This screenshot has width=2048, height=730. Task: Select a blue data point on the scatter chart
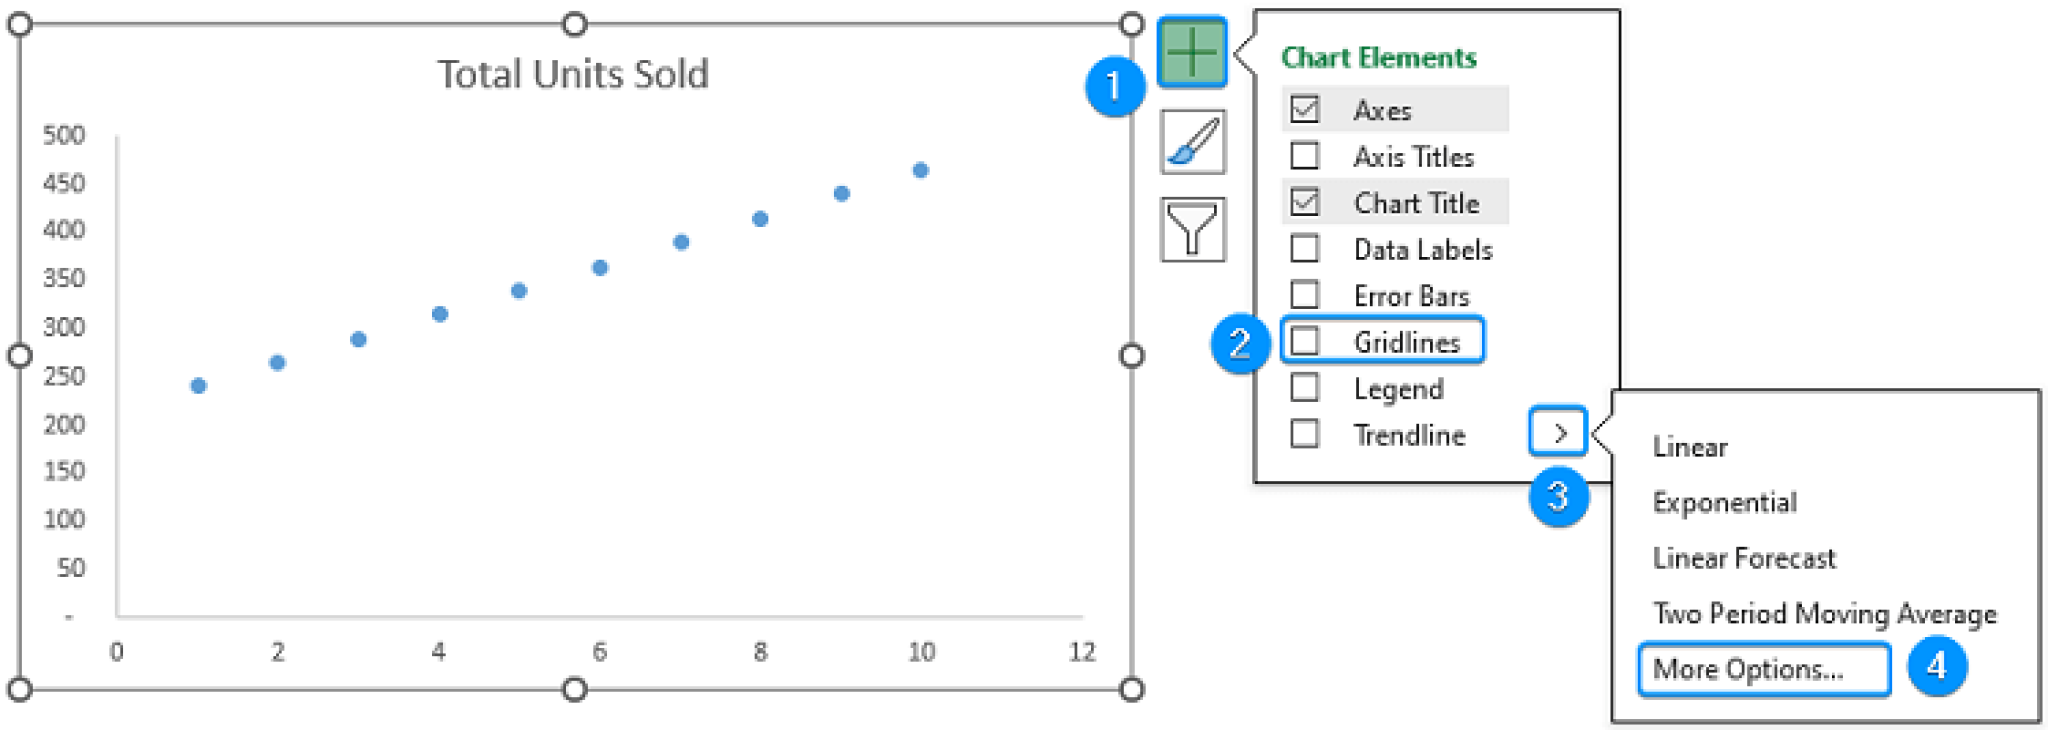tap(600, 266)
